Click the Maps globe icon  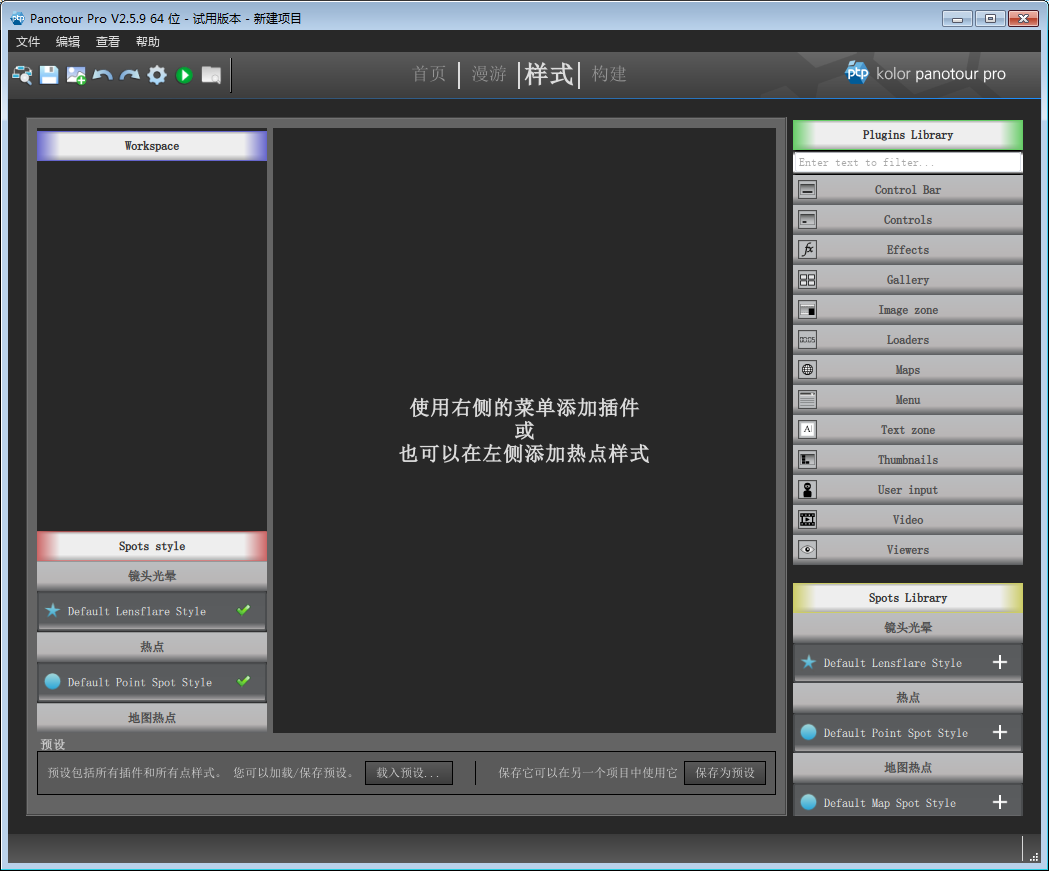pyautogui.click(x=807, y=369)
